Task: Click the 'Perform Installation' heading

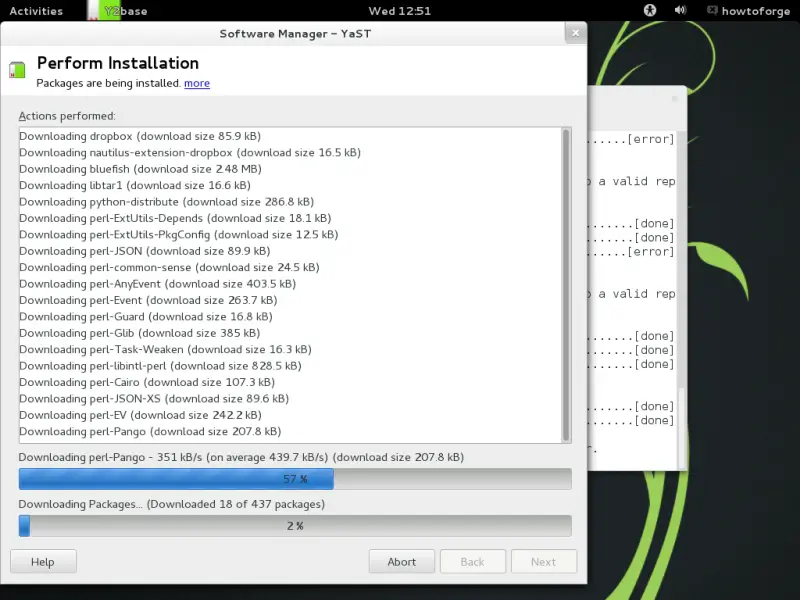Action: 118,63
